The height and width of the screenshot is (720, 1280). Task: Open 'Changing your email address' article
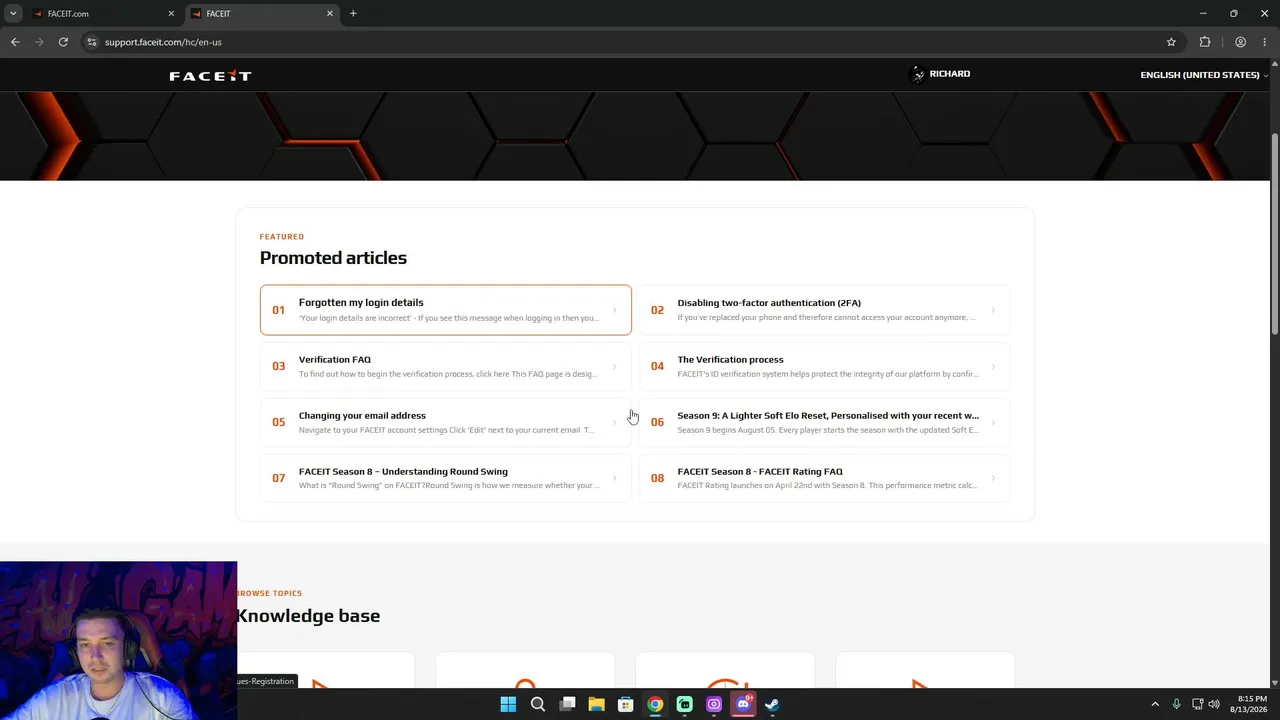pos(446,422)
